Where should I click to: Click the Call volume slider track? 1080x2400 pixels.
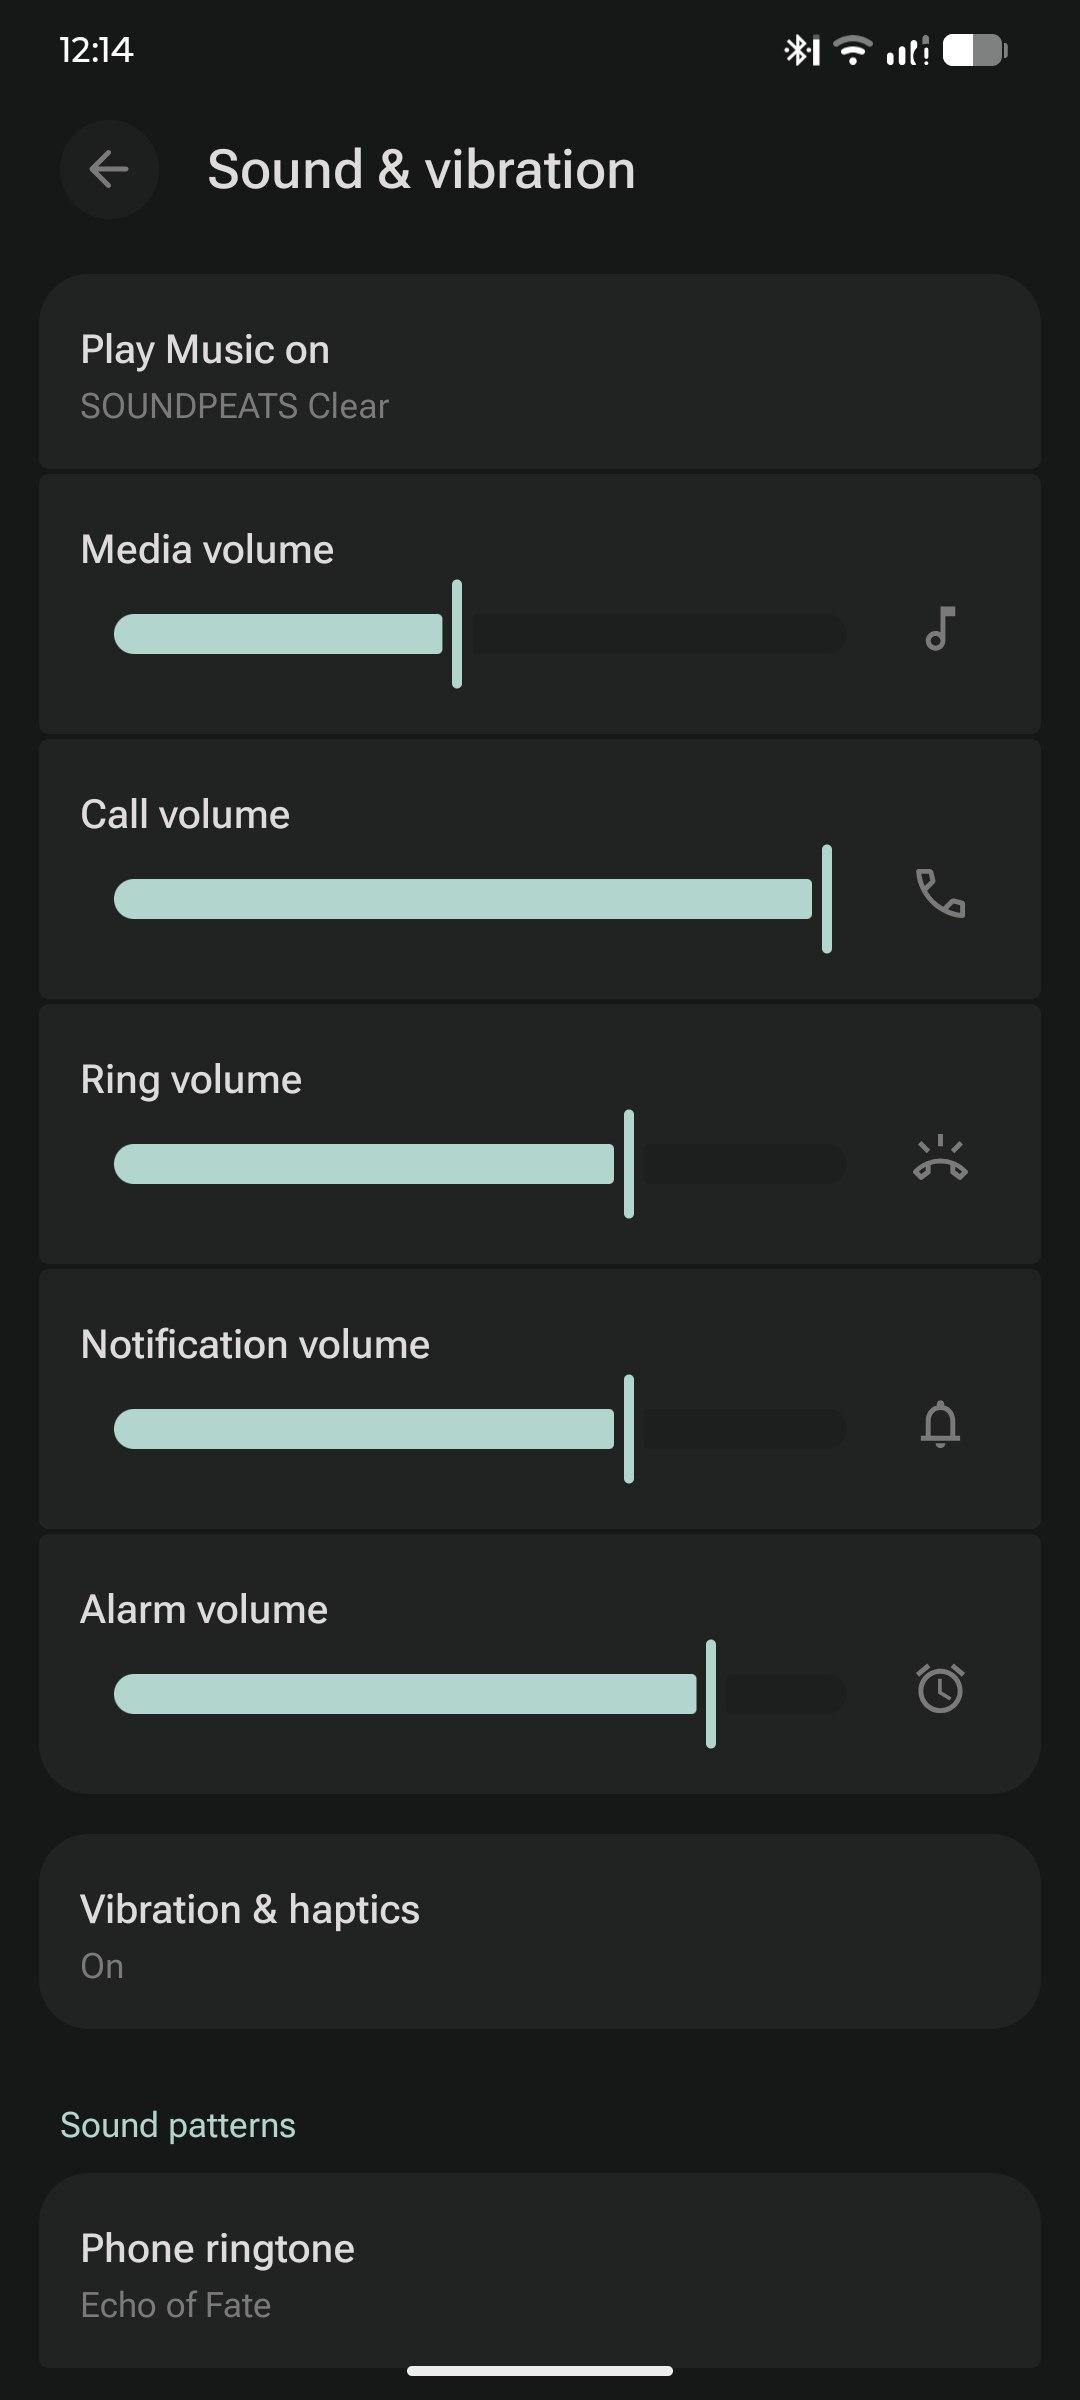[x=480, y=899]
